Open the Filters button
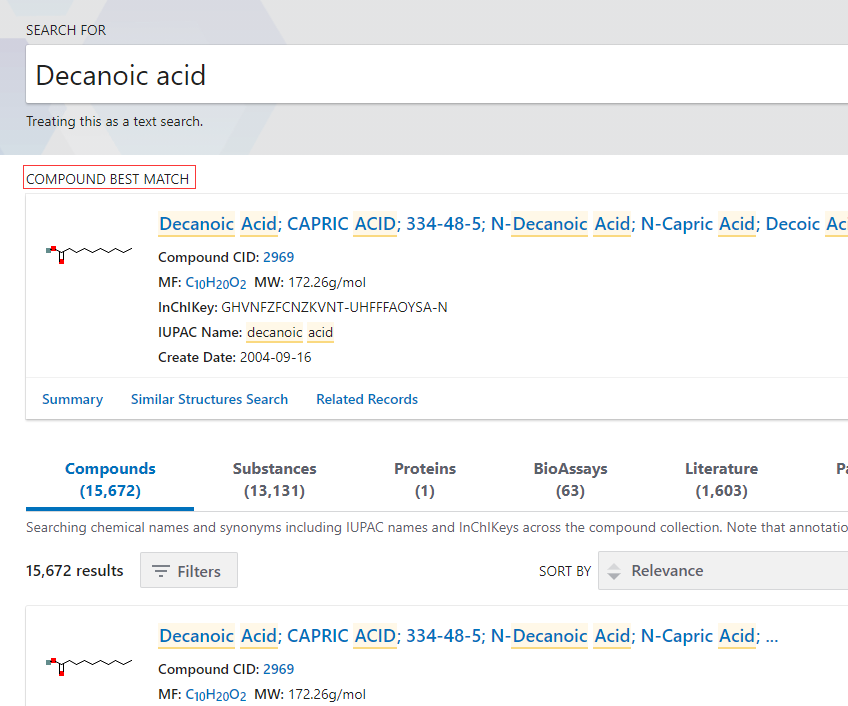Image resolution: width=848 pixels, height=706 pixels. [188, 571]
